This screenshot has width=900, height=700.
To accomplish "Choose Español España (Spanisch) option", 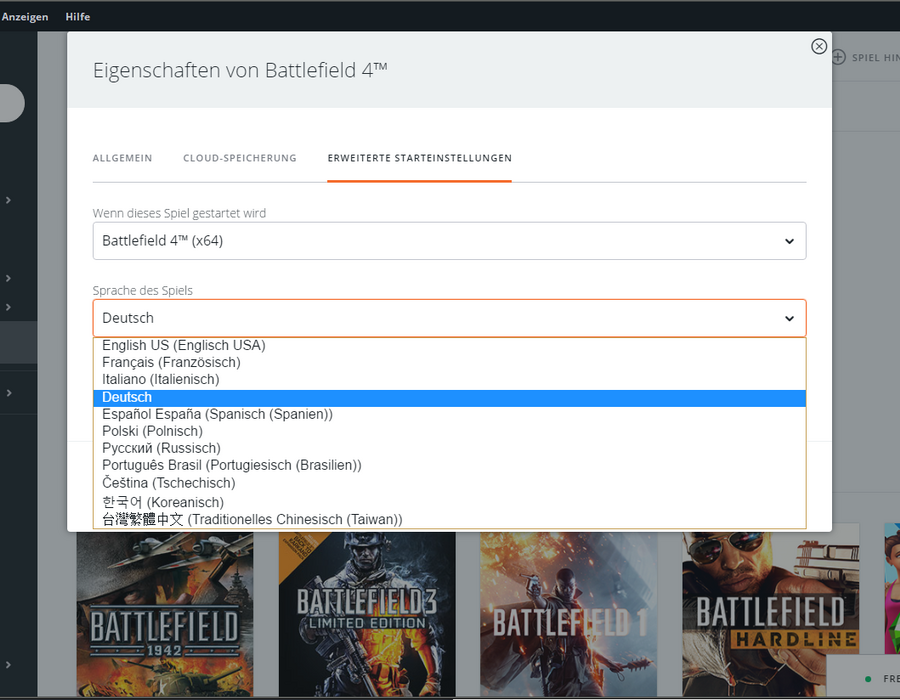I will point(449,414).
